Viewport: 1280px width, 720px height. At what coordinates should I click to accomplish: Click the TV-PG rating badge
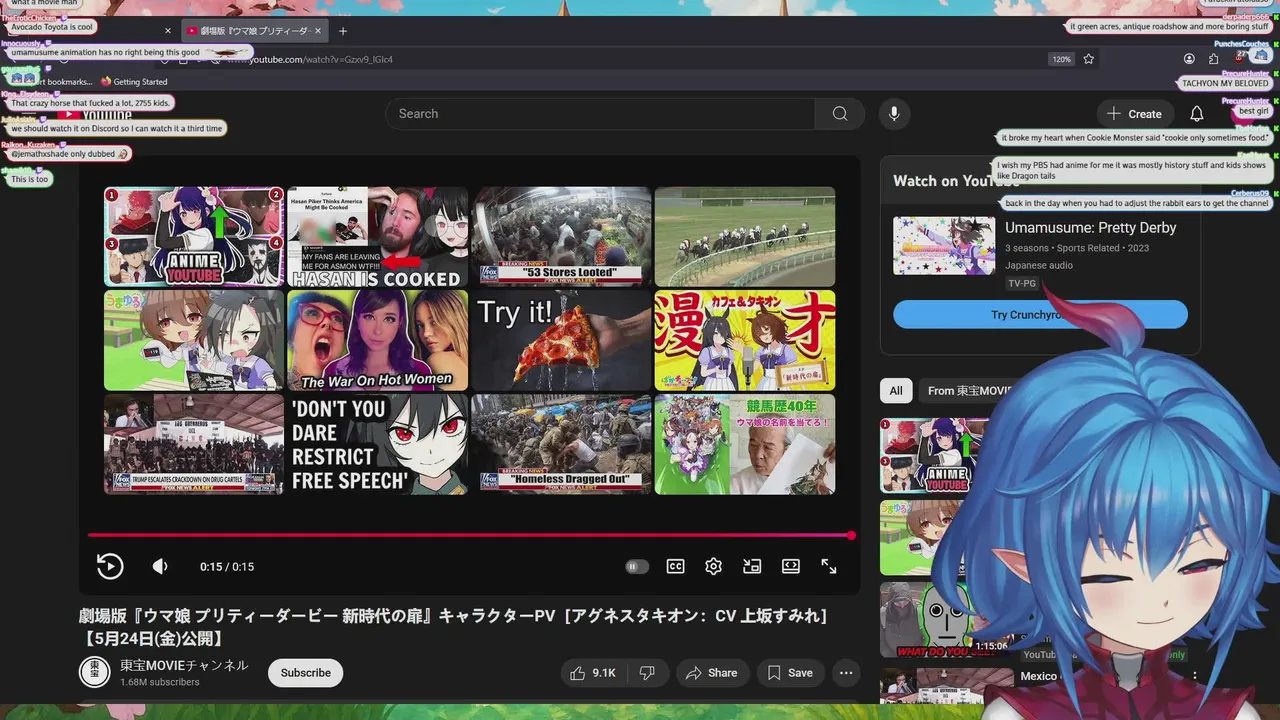coord(1022,284)
